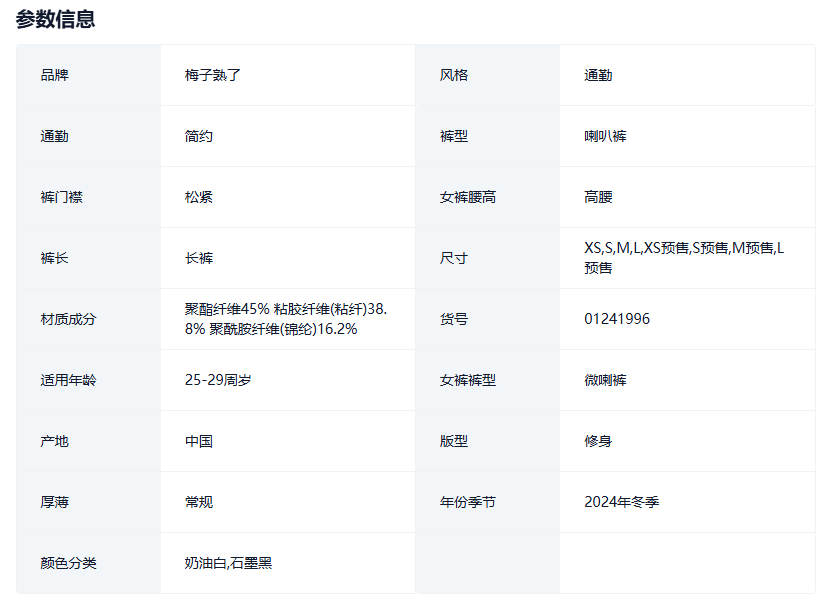
Task: Click the 微喇裤 value
Action: click(x=605, y=380)
